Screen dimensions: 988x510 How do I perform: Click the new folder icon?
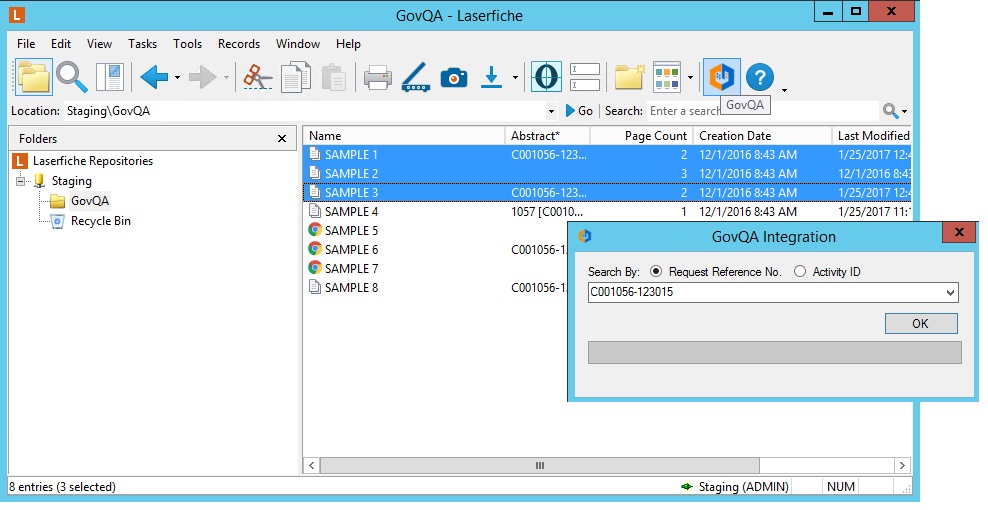[x=629, y=77]
